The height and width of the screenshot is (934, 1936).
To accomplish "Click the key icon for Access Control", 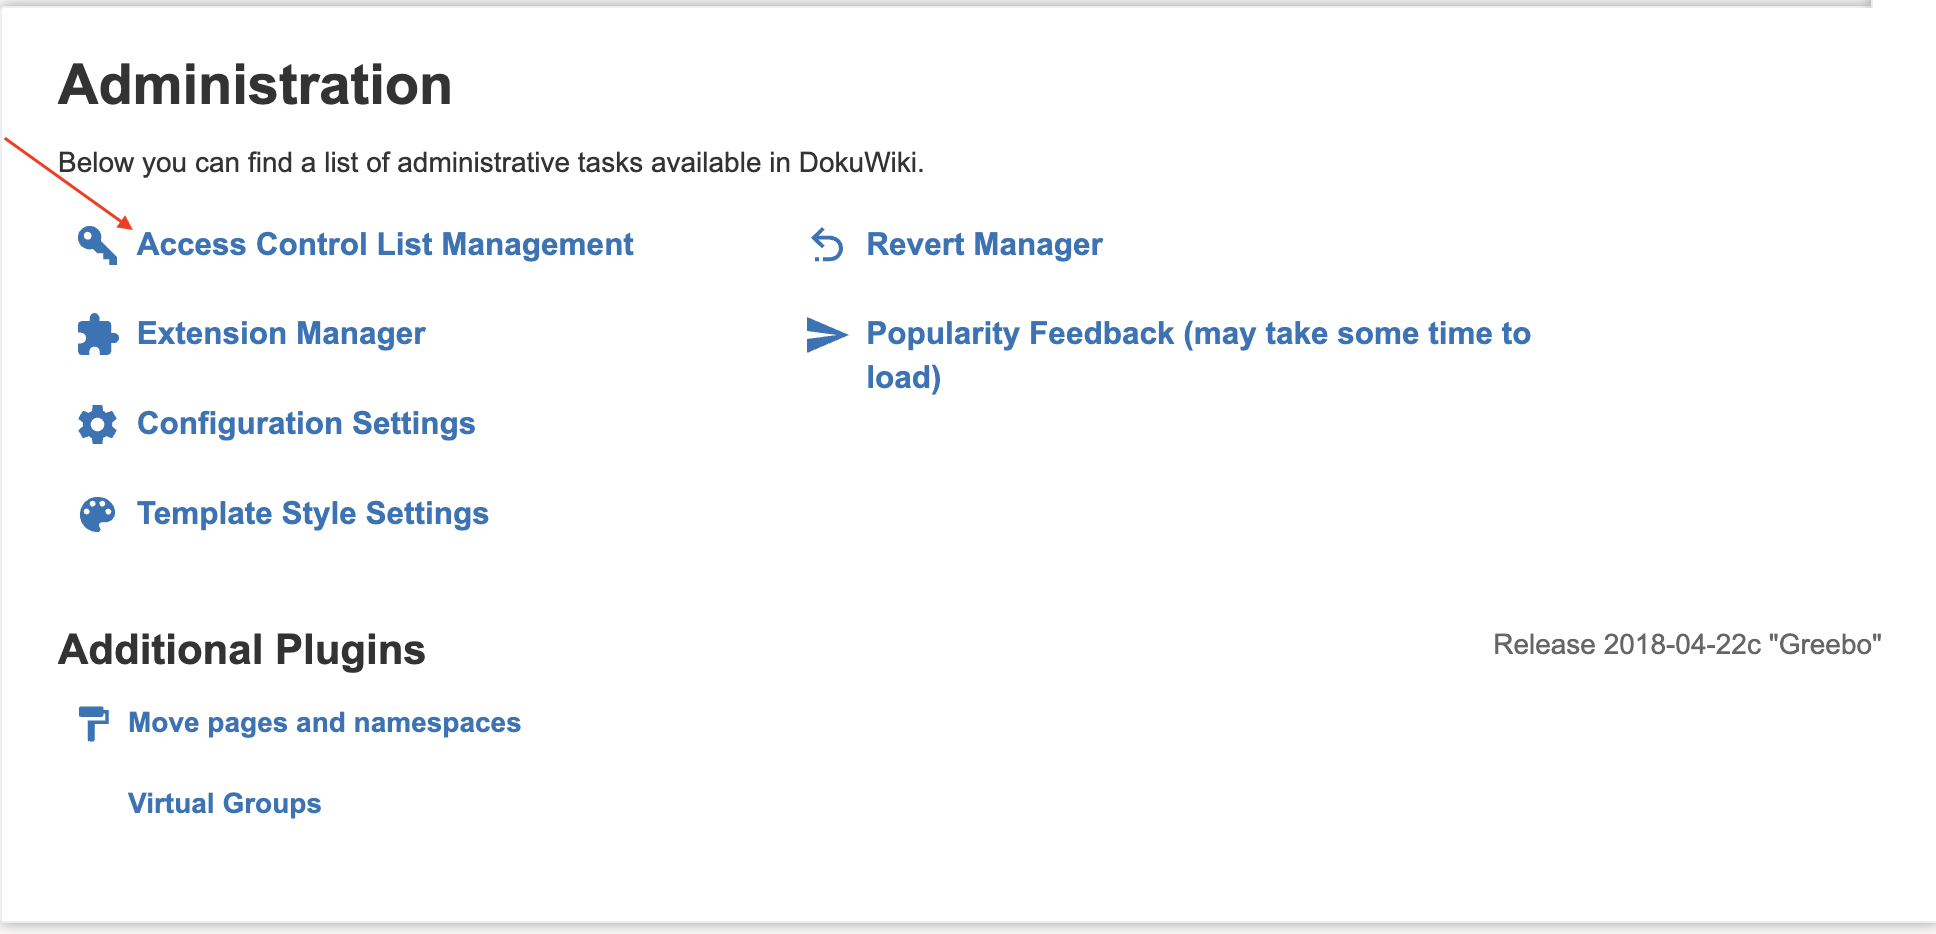I will pyautogui.click(x=97, y=244).
